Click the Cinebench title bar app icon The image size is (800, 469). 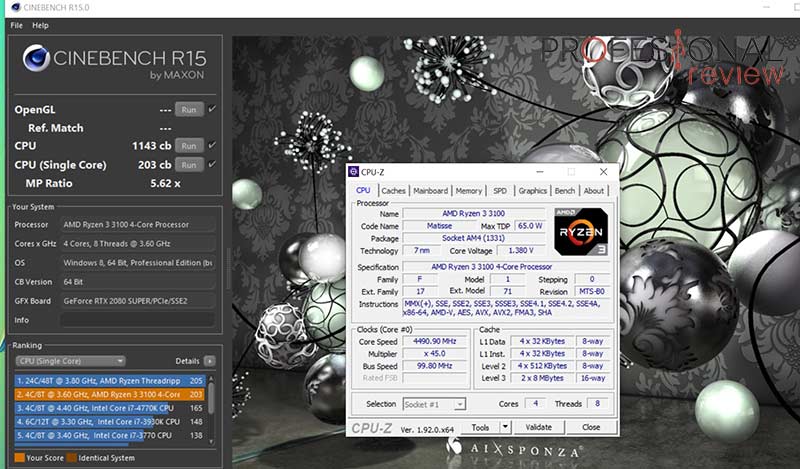(15, 7)
